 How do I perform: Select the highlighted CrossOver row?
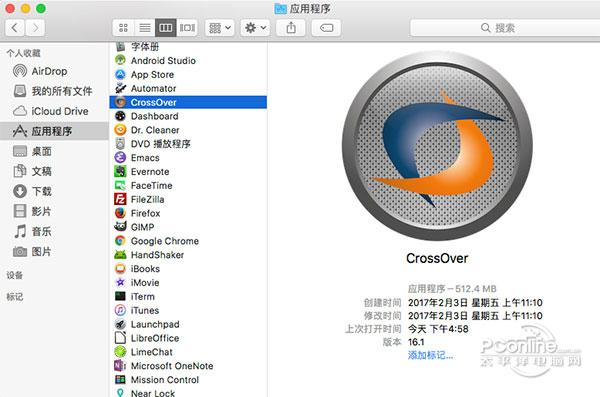(x=188, y=102)
